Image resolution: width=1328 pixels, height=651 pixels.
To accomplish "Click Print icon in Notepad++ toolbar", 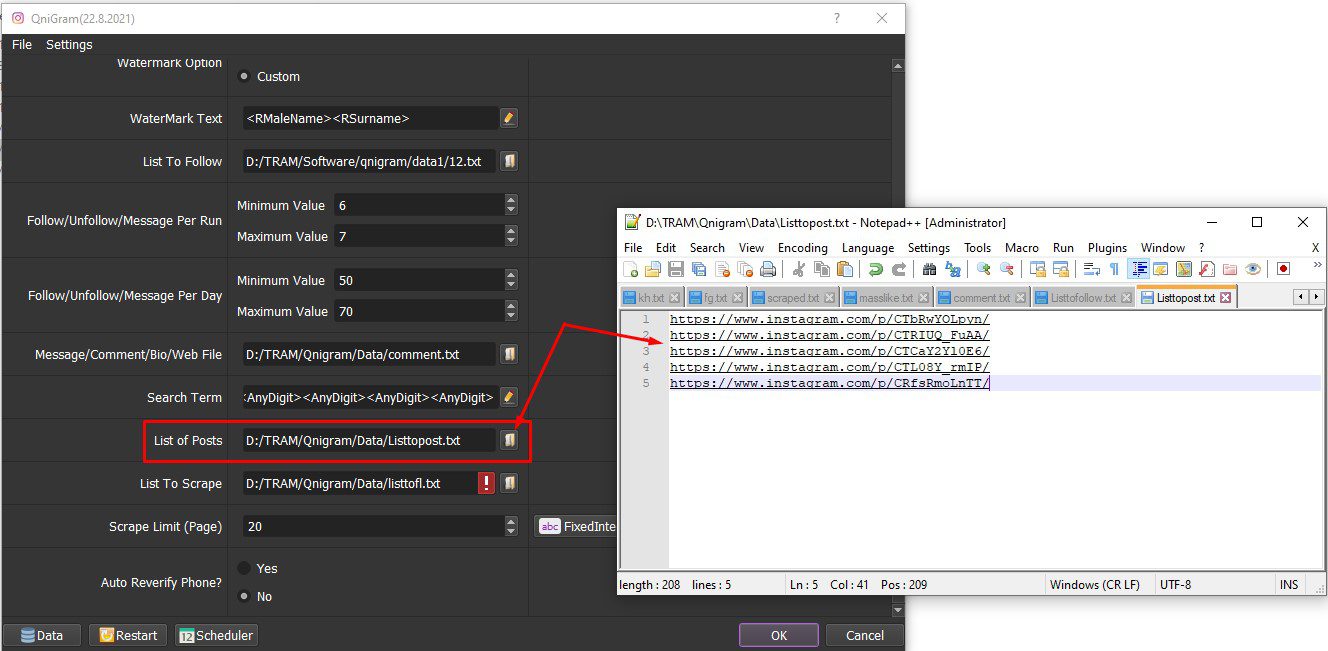I will coord(768,269).
